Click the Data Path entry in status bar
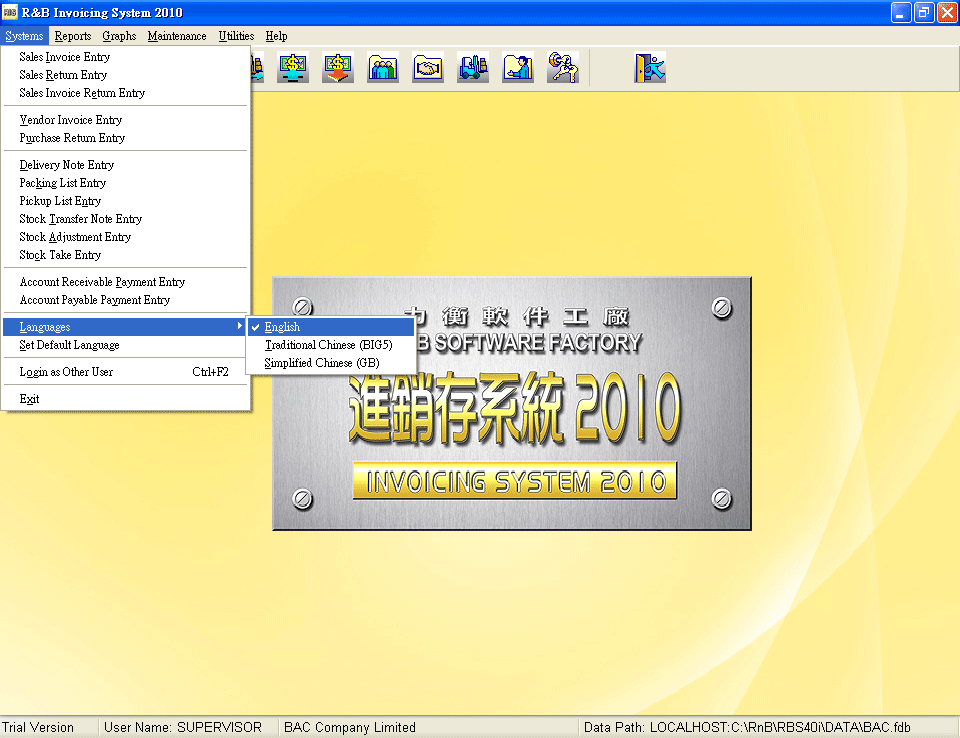Viewport: 960px width, 738px height. point(747,728)
